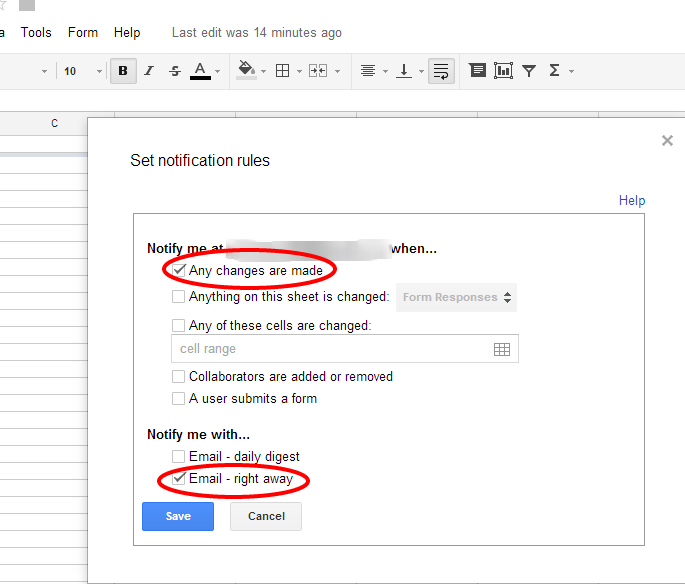Apply strikethrough formatting

pos(175,71)
